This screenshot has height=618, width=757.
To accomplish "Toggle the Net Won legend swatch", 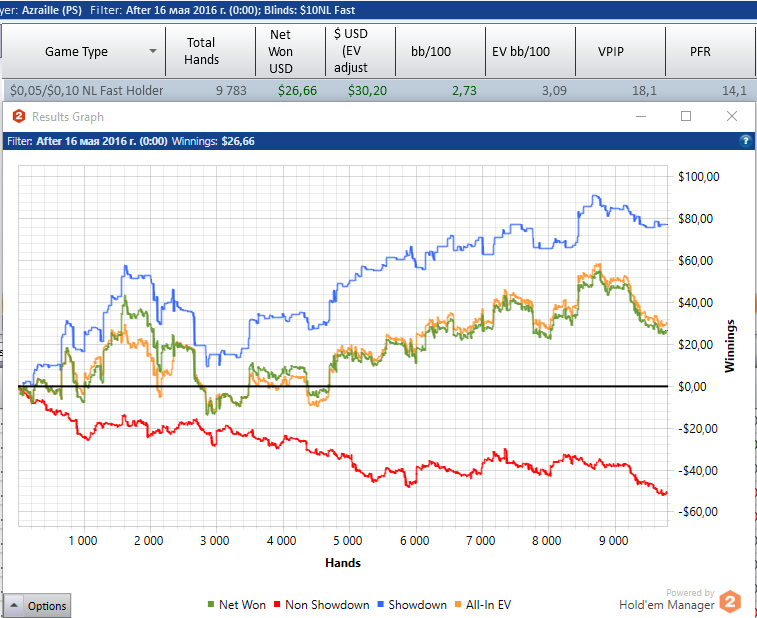I will tap(210, 604).
